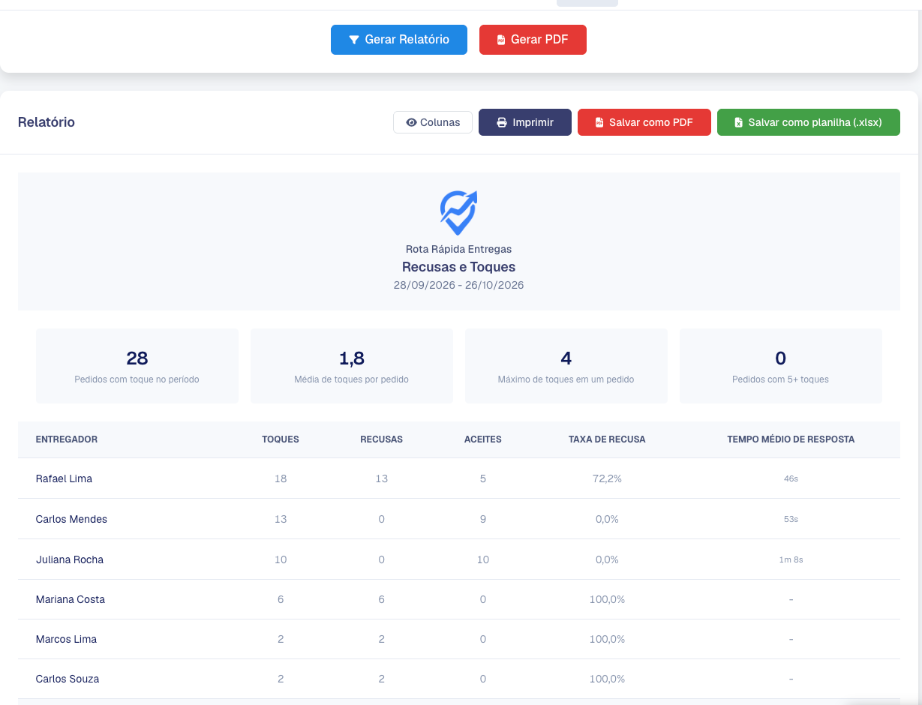Click the spreadsheet icon in Salvar como planilha
Viewport: 922px width, 705px height.
point(739,122)
